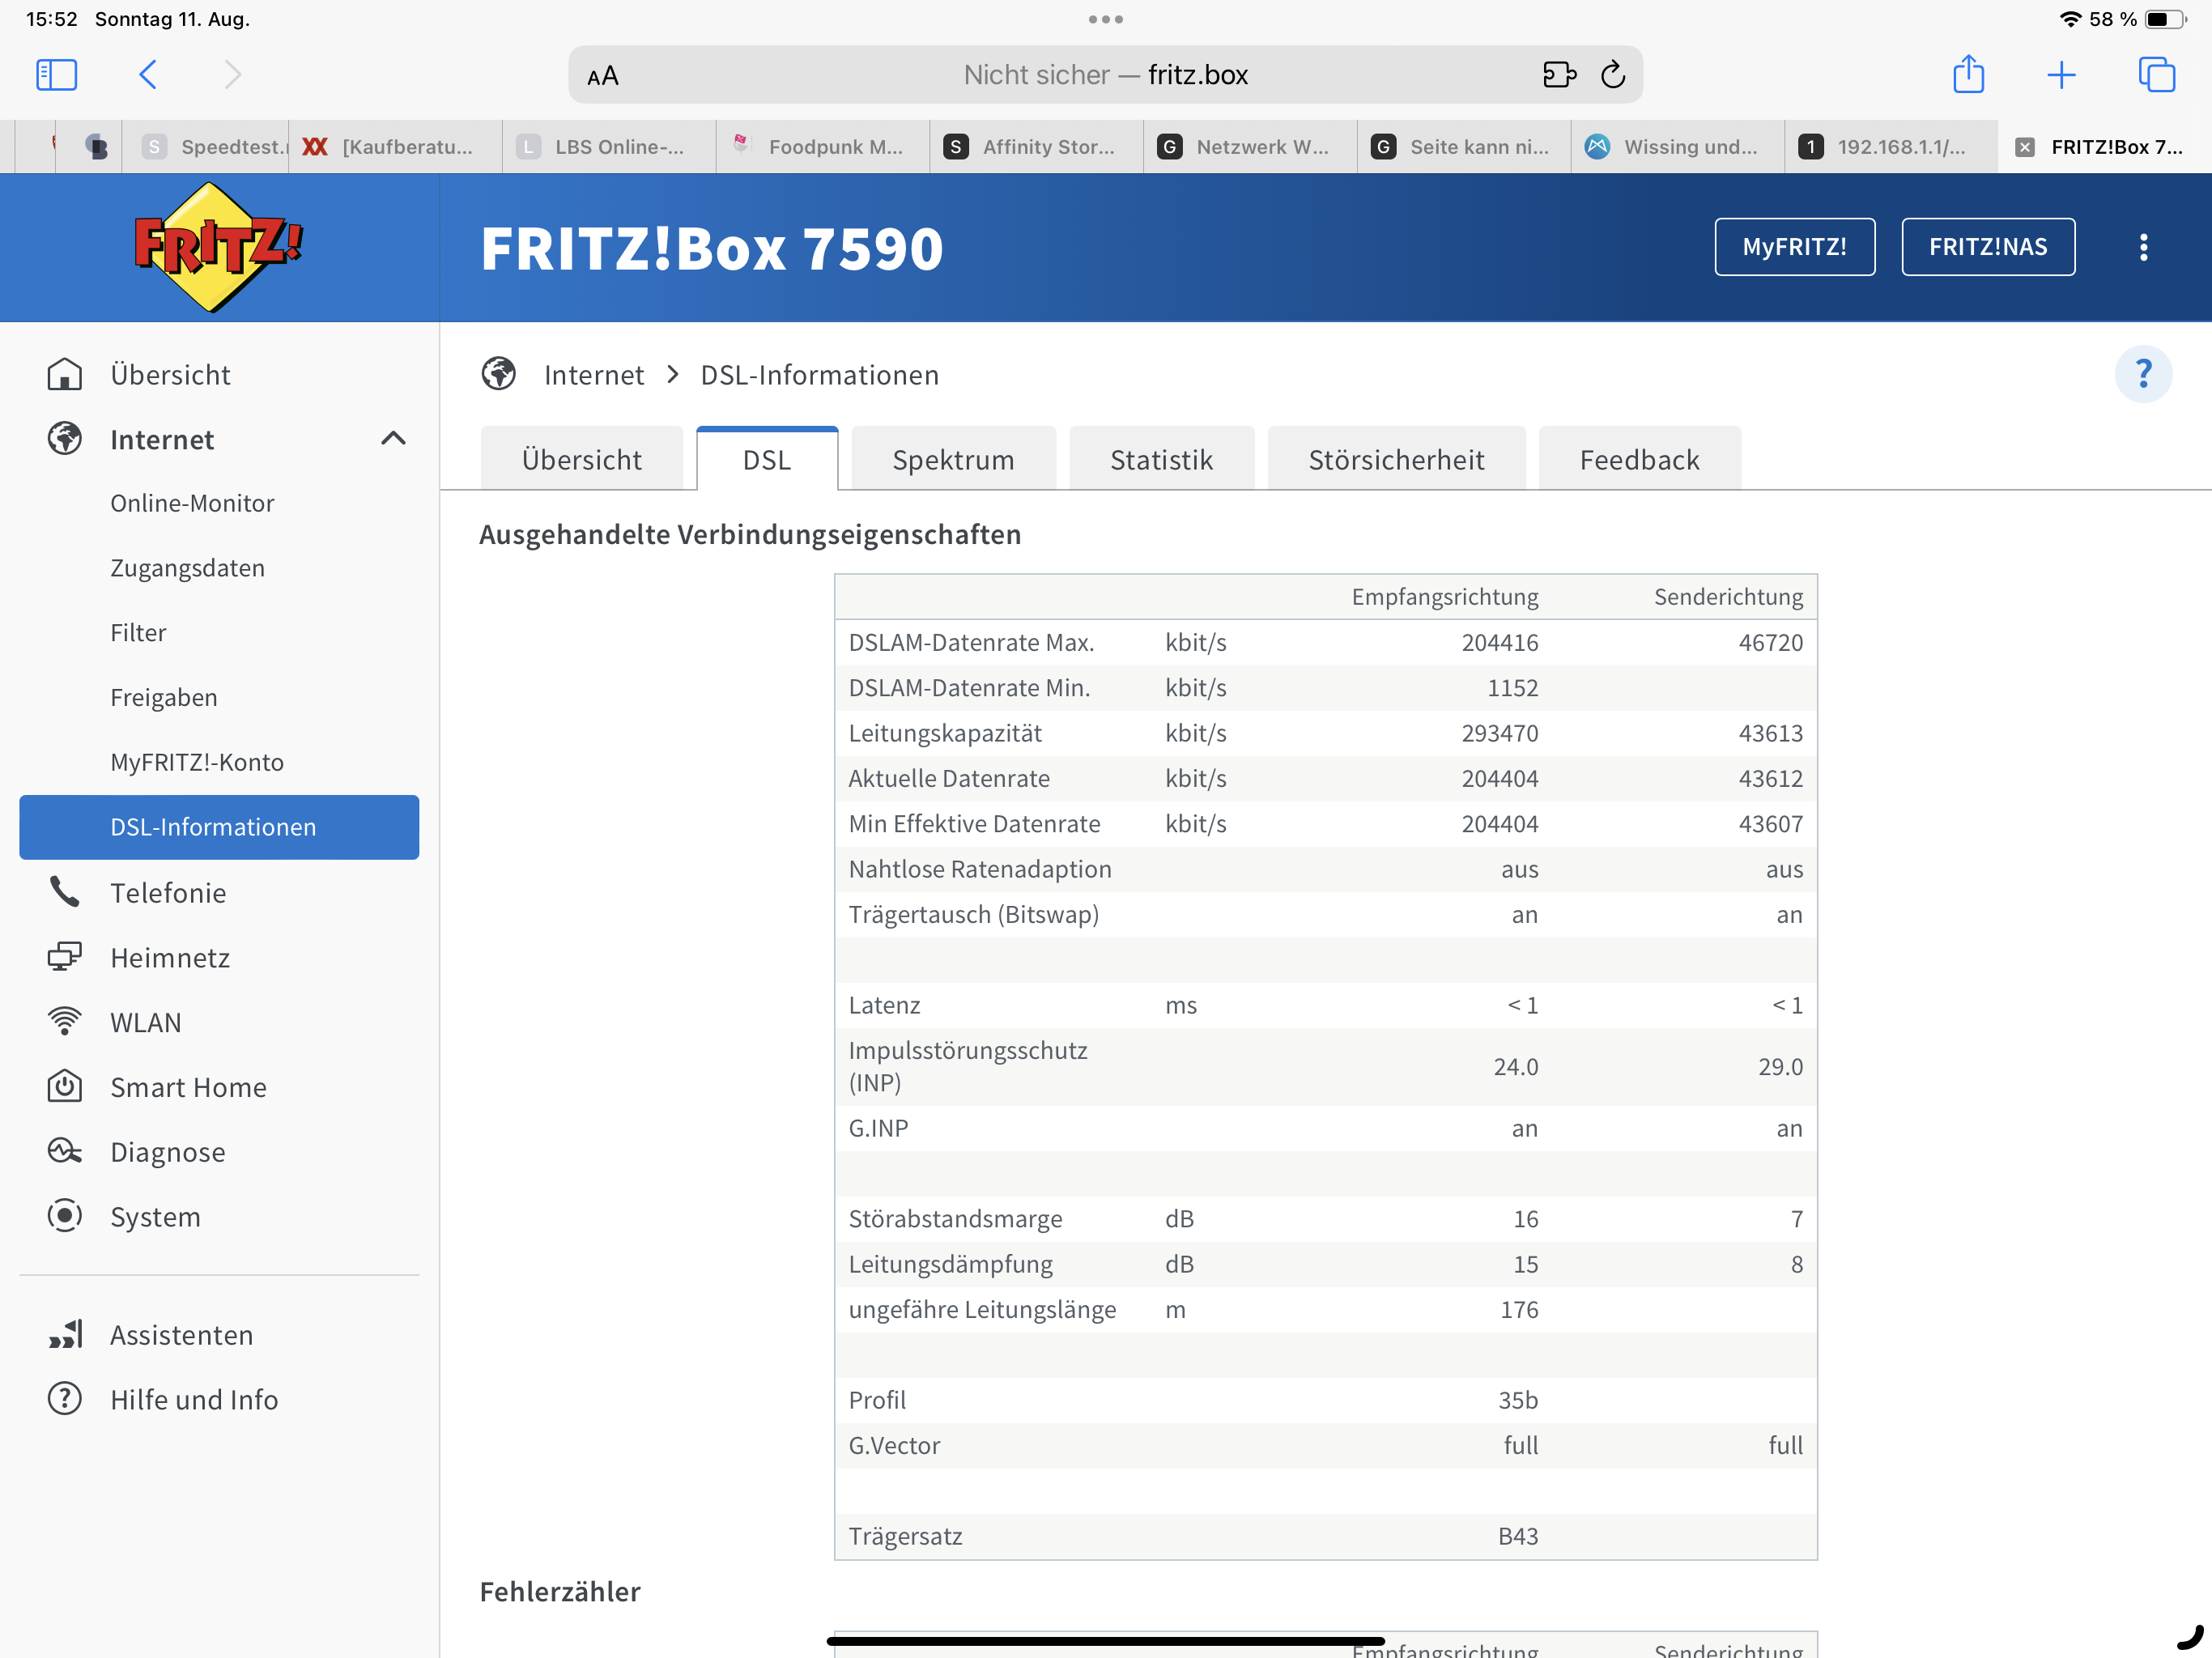Viewport: 2212px width, 1658px height.
Task: Click the fritz.box address field
Action: pos(1105,75)
